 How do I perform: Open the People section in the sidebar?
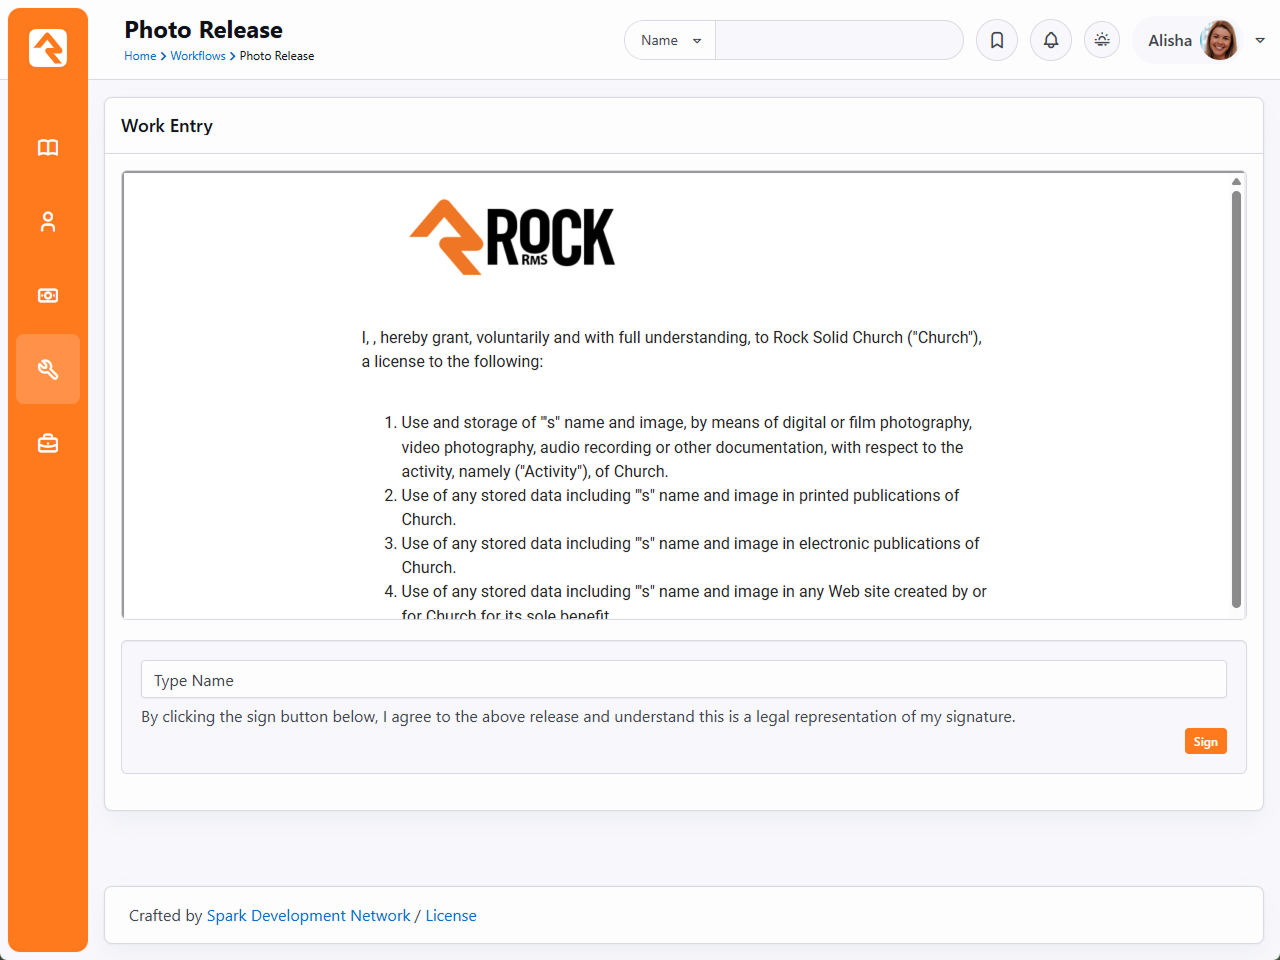[x=48, y=222]
